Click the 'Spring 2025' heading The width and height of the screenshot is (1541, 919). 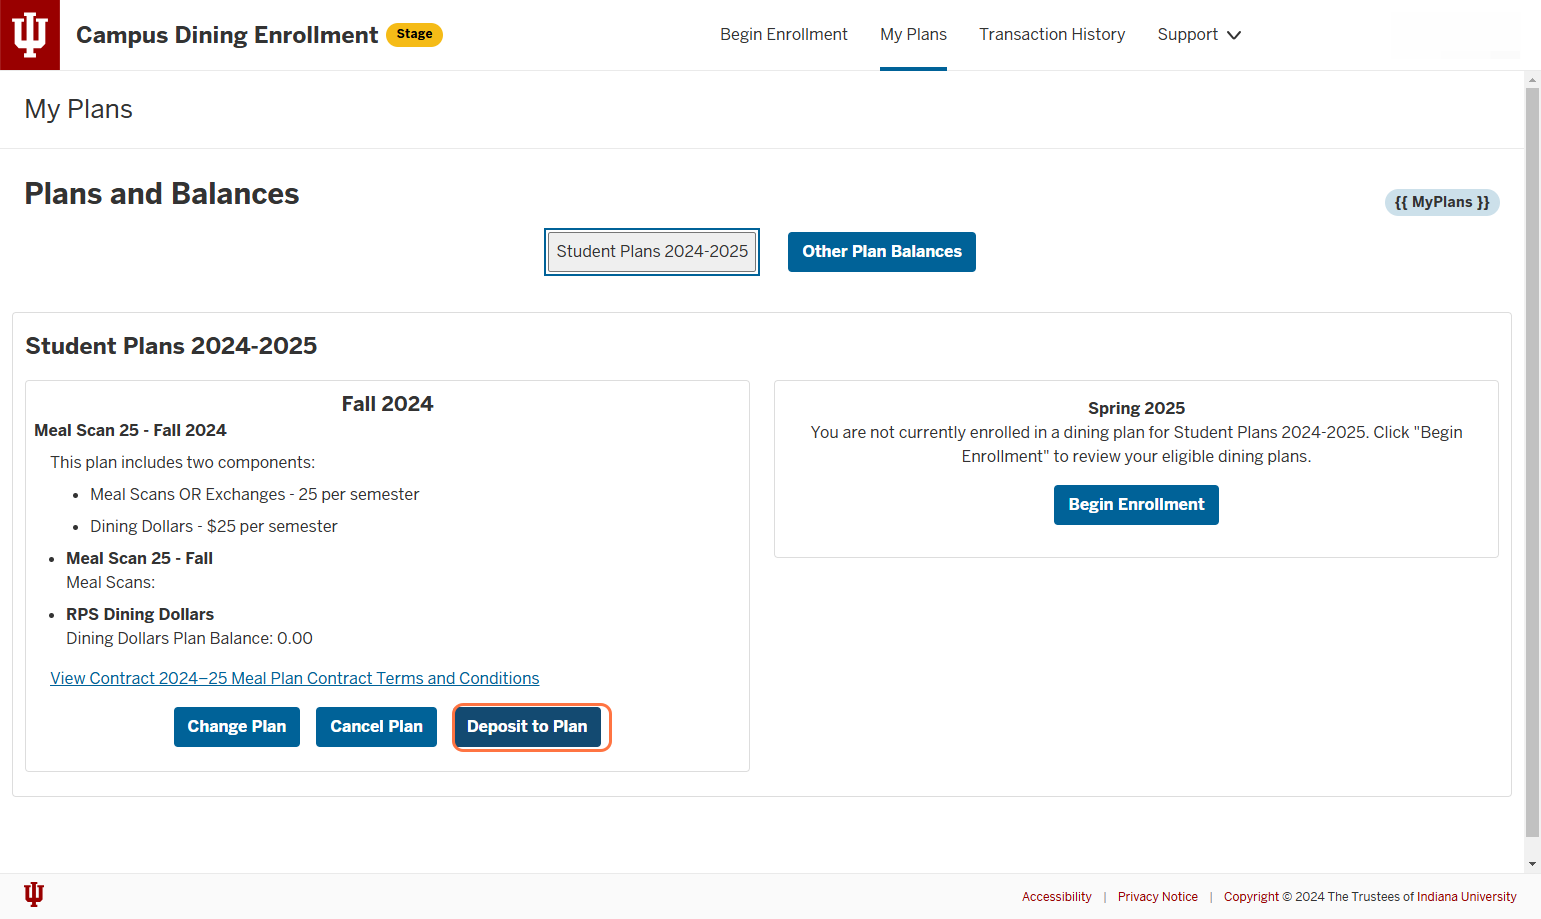click(x=1136, y=408)
